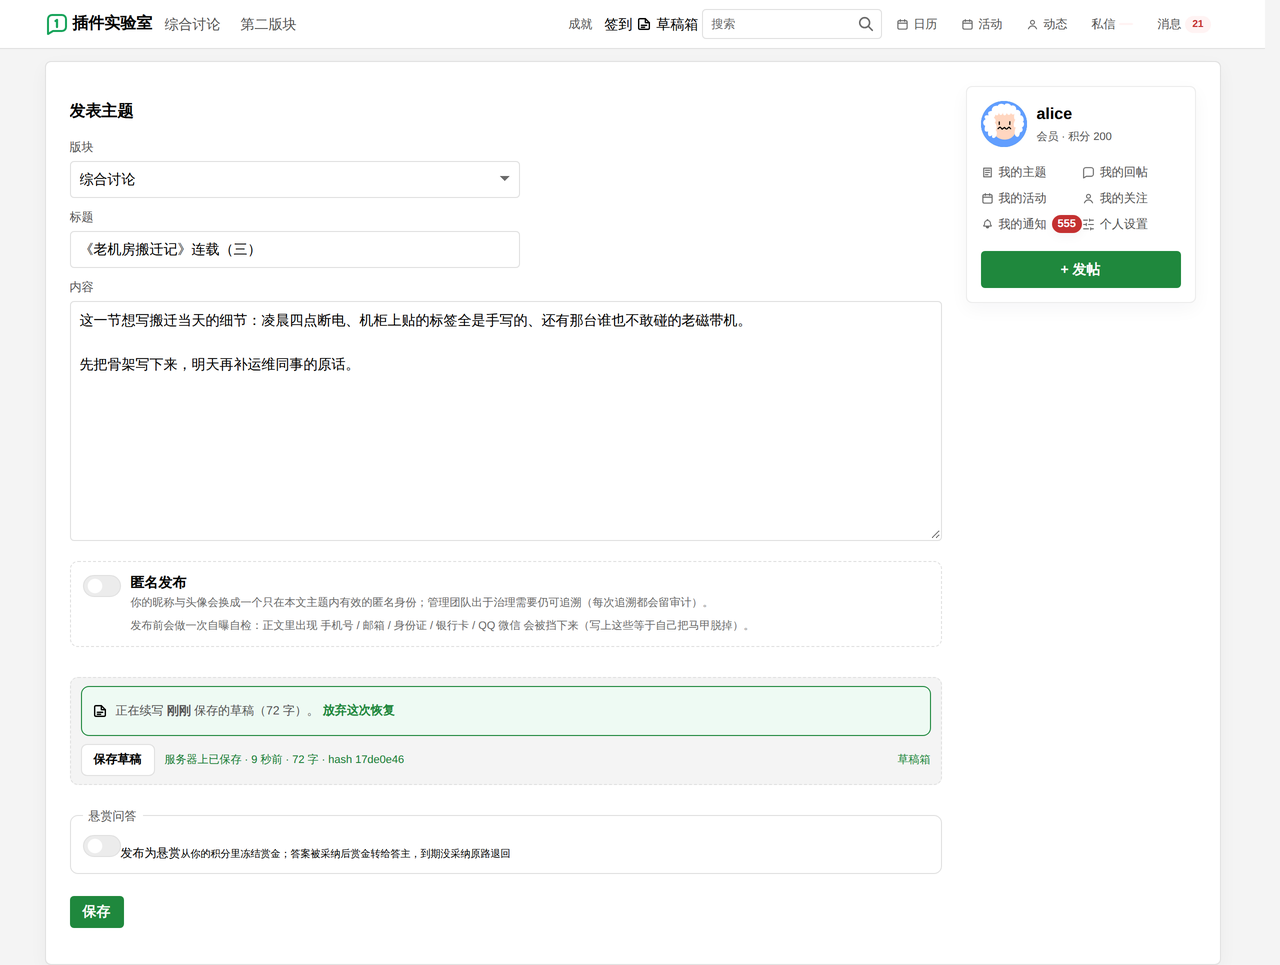
Task: Open 综合讨论 in the top navigation
Action: click(192, 24)
